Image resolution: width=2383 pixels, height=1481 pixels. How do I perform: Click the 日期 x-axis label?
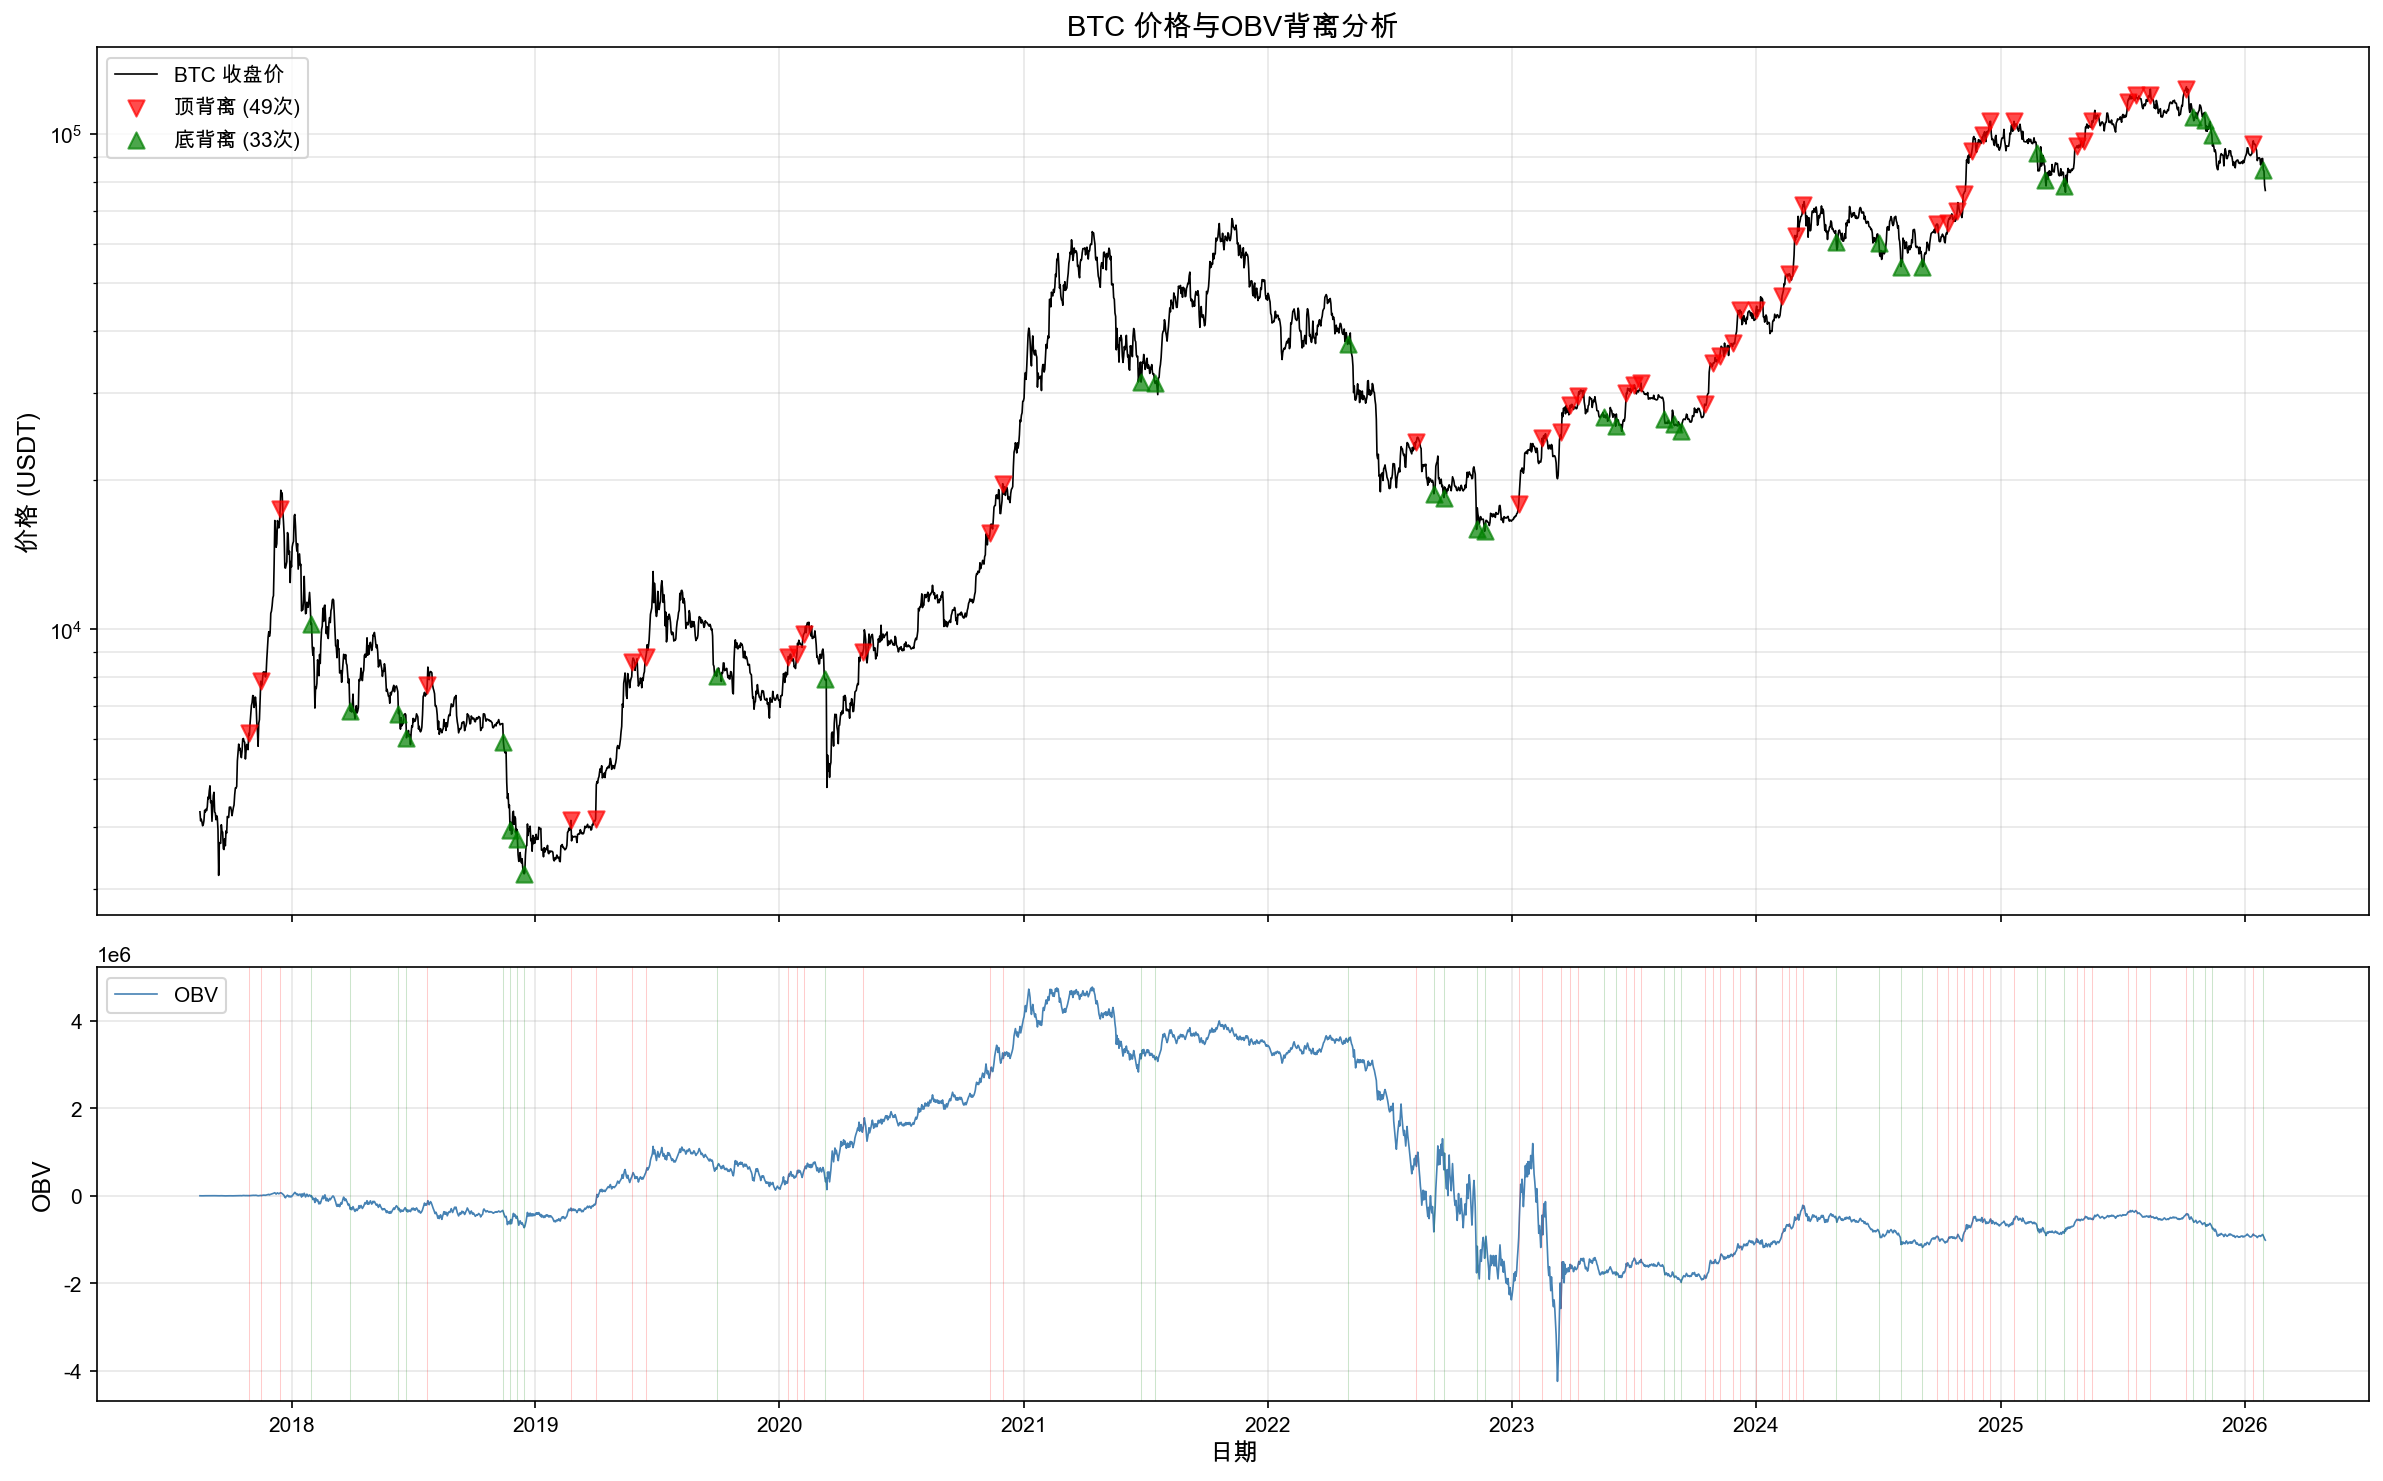click(x=1233, y=1452)
